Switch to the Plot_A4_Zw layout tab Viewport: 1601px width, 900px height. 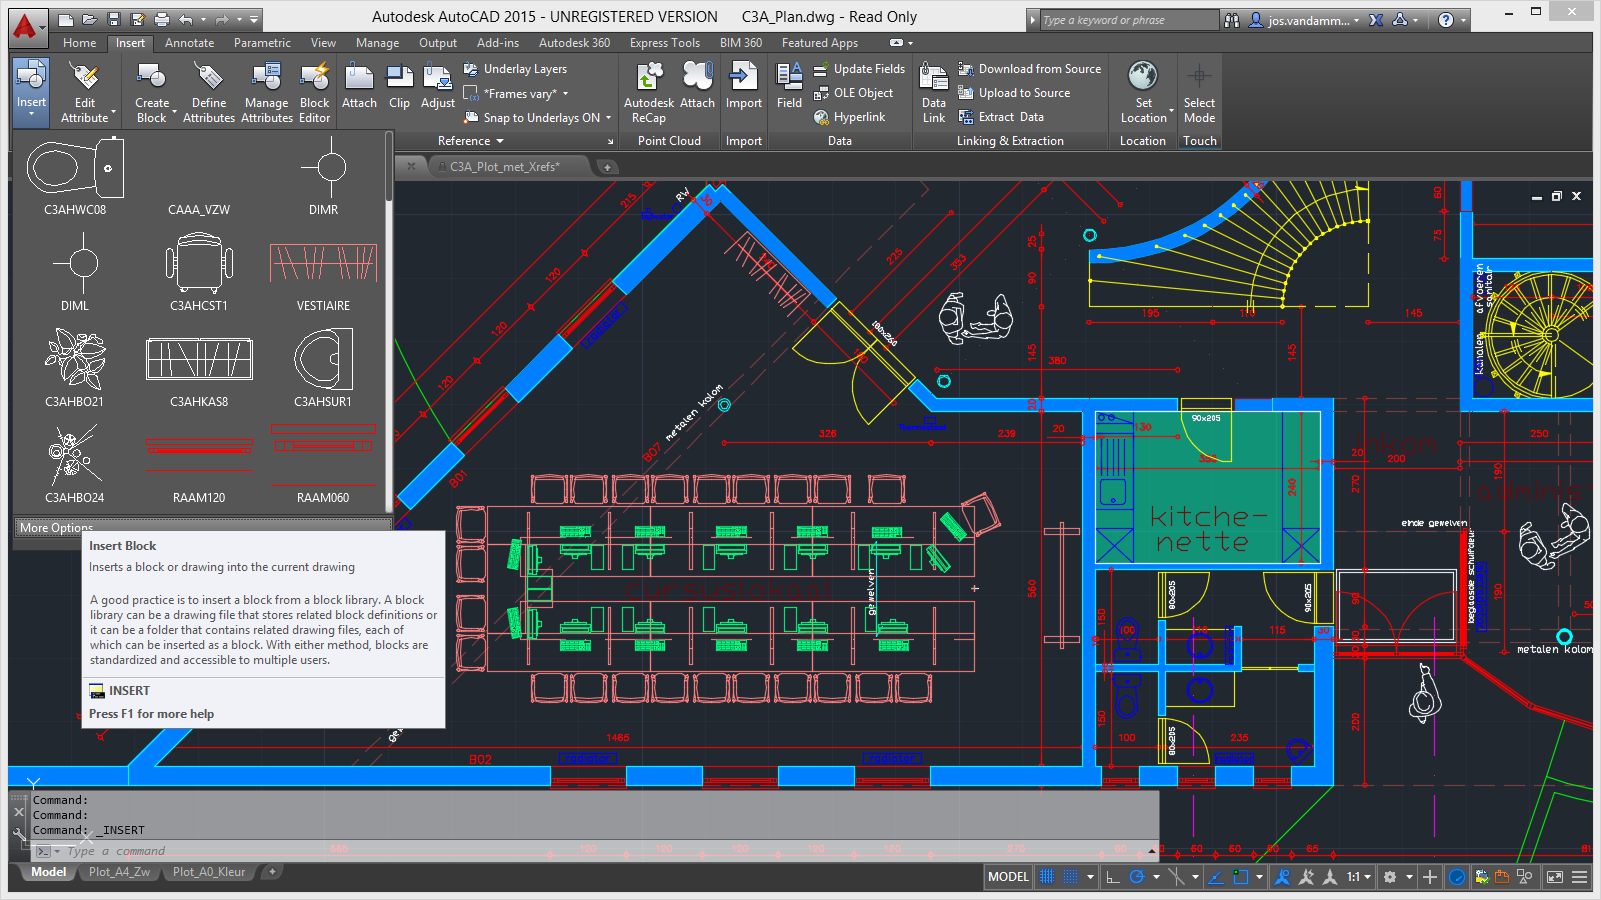(x=119, y=872)
